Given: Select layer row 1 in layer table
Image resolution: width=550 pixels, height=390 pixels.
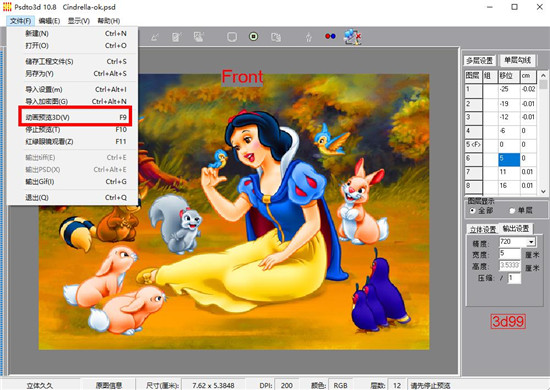Looking at the screenshot, I should coord(473,90).
